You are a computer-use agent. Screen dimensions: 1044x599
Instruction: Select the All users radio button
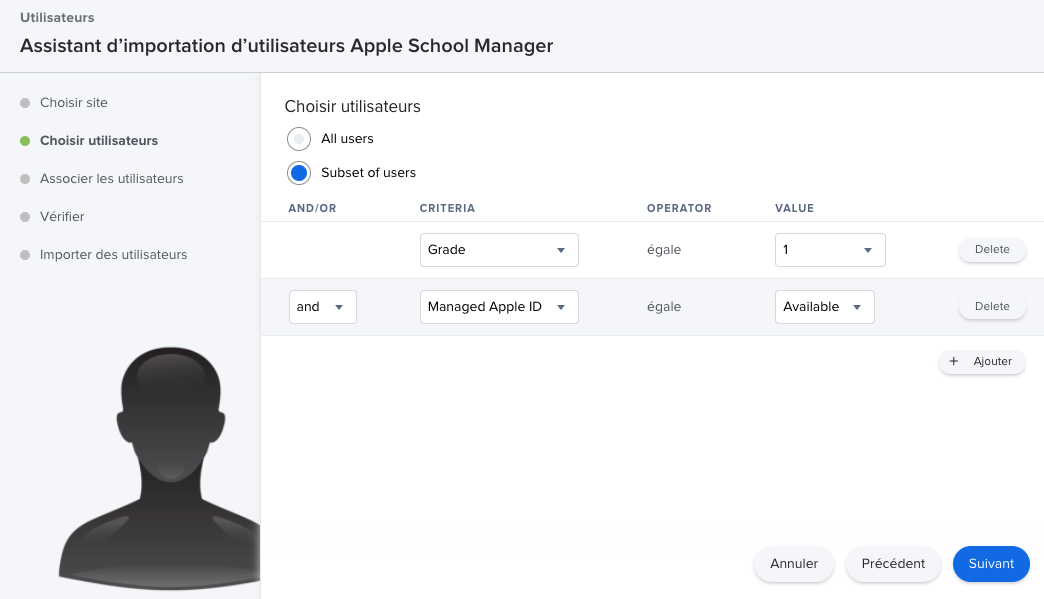point(299,139)
